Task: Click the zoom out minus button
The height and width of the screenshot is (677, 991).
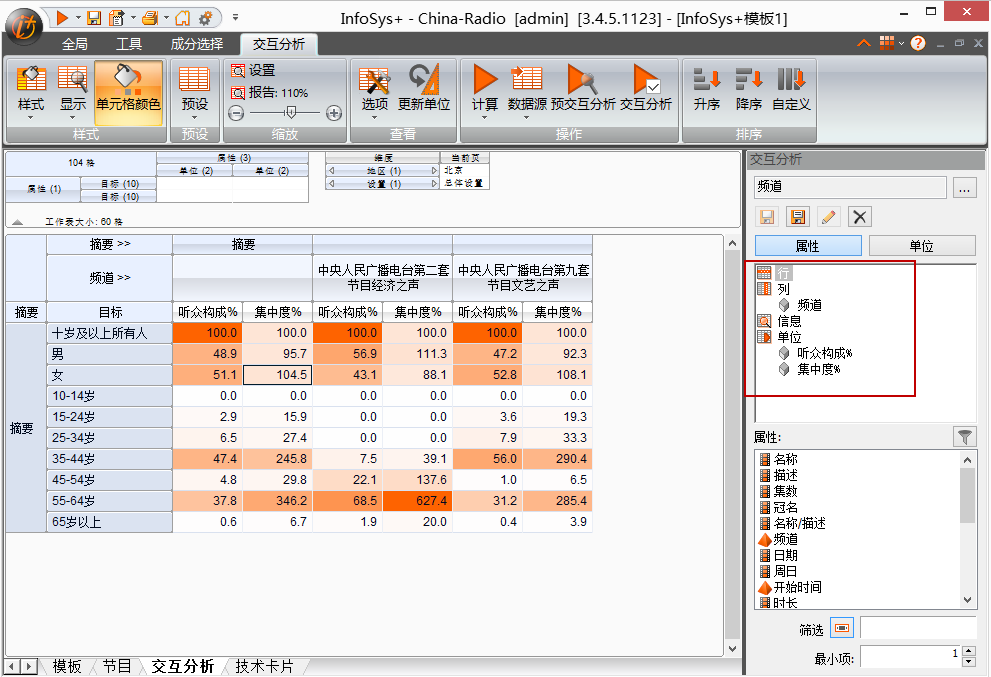Action: click(236, 113)
